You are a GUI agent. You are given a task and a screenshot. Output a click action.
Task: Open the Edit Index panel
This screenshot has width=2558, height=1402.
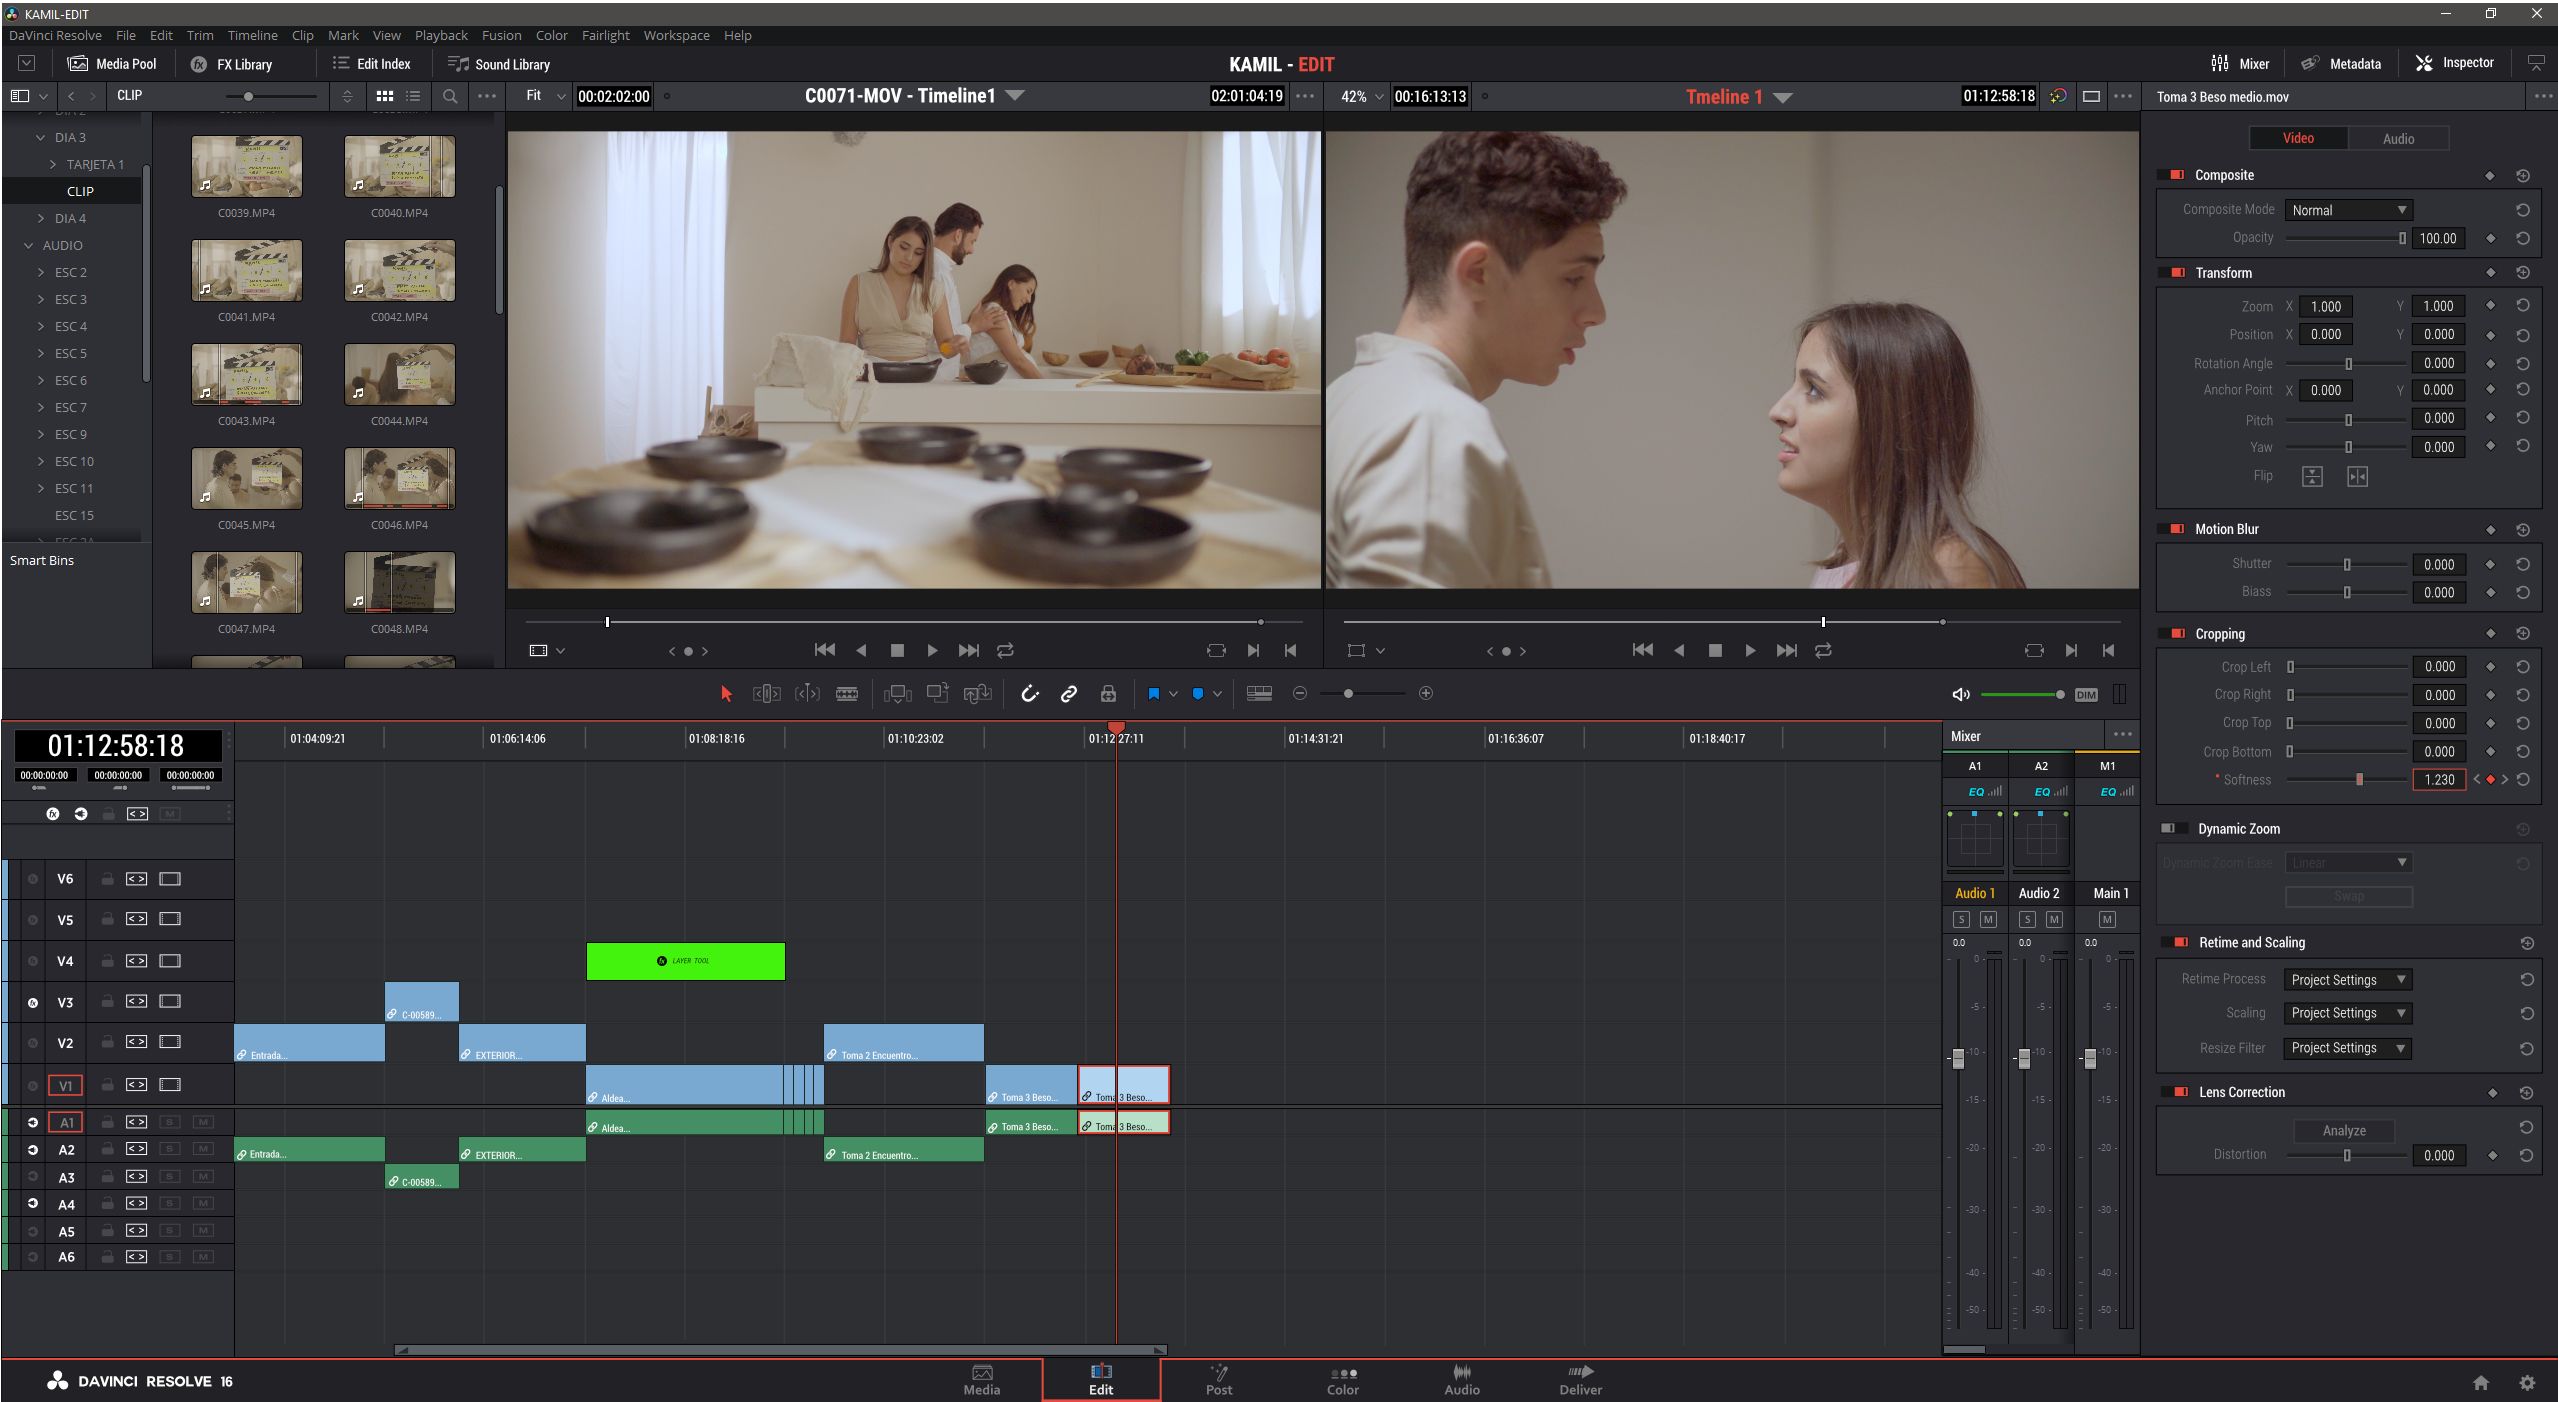(371, 64)
